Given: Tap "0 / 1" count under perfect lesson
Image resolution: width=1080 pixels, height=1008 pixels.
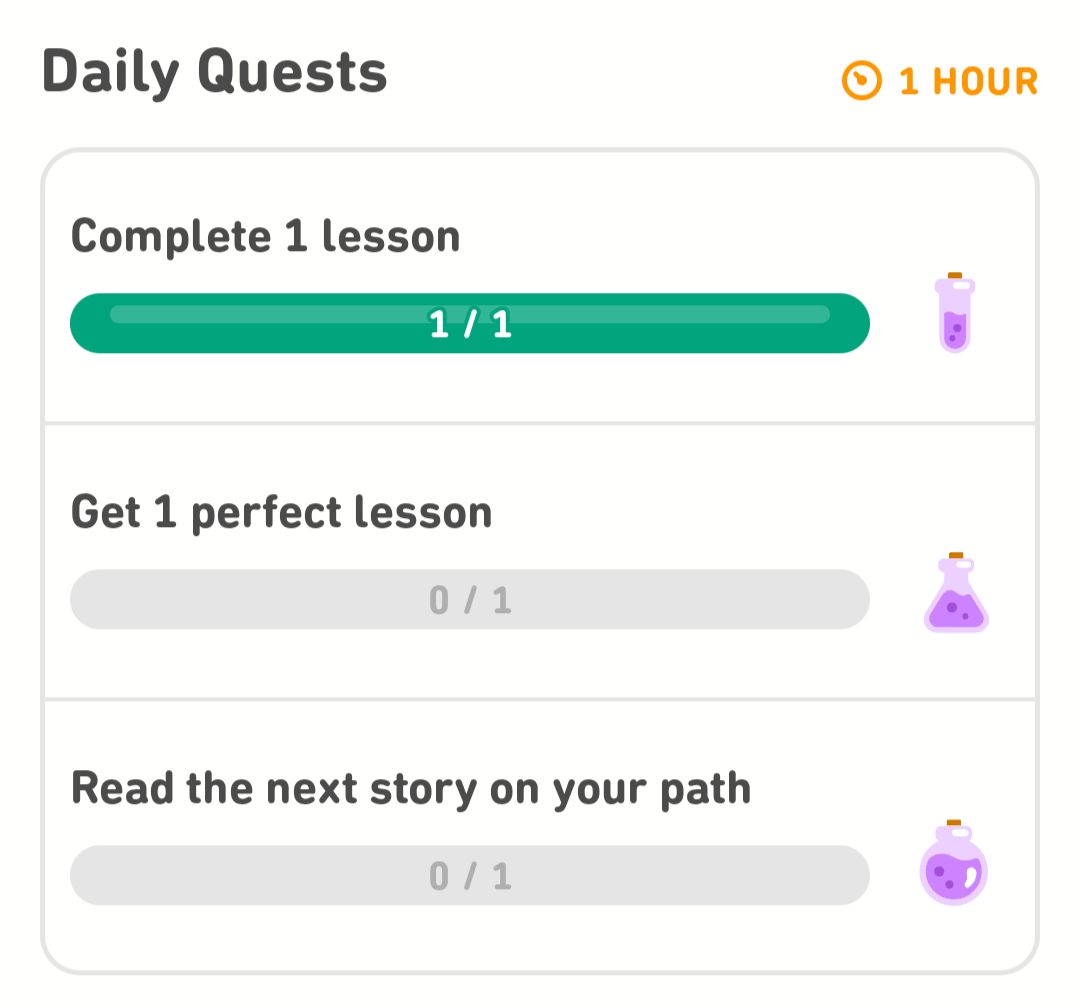Looking at the screenshot, I should pos(470,600).
